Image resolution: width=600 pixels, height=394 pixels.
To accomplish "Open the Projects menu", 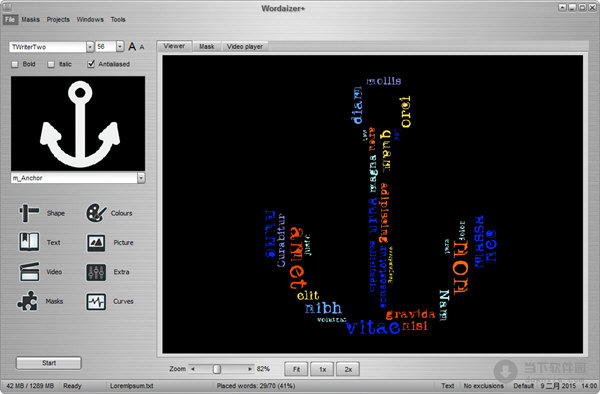I will tap(58, 20).
